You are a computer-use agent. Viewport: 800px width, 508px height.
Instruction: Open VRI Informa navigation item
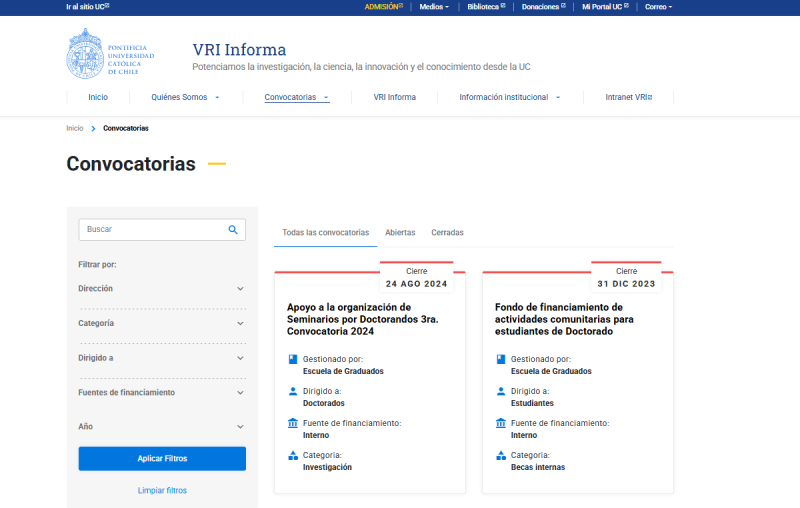(394, 97)
